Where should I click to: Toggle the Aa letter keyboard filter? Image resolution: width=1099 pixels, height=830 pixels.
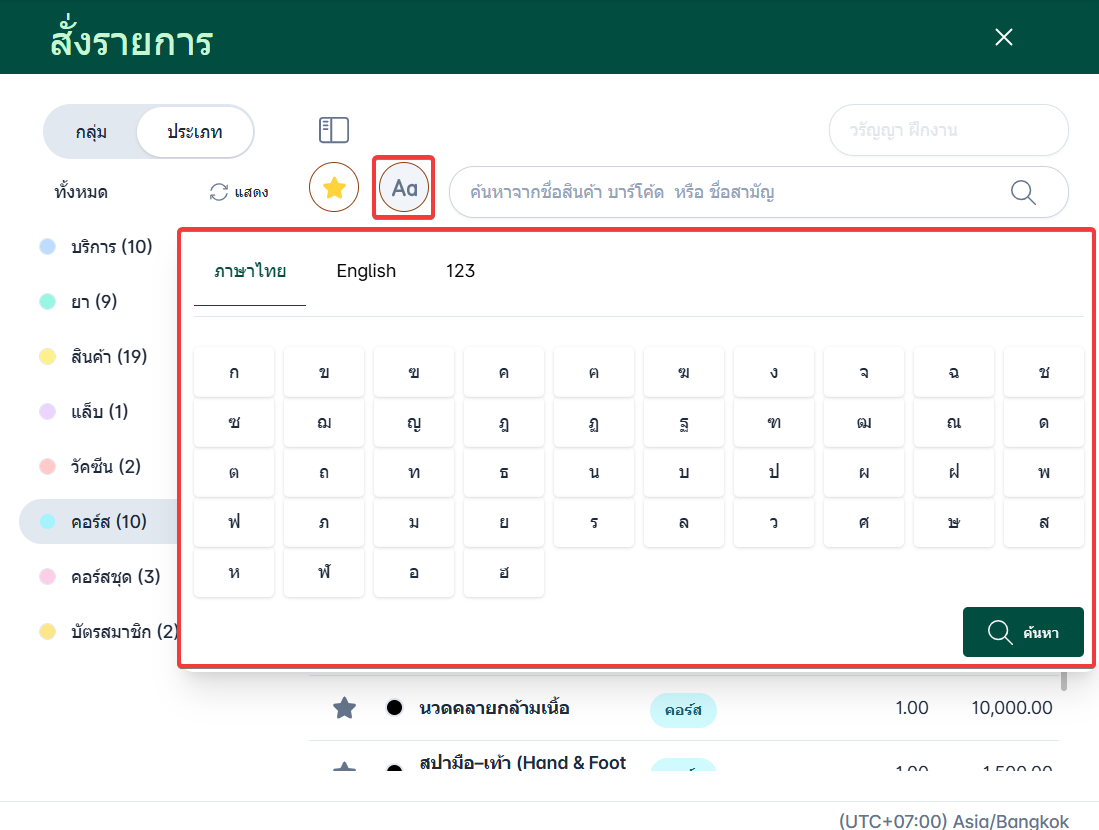coord(404,187)
